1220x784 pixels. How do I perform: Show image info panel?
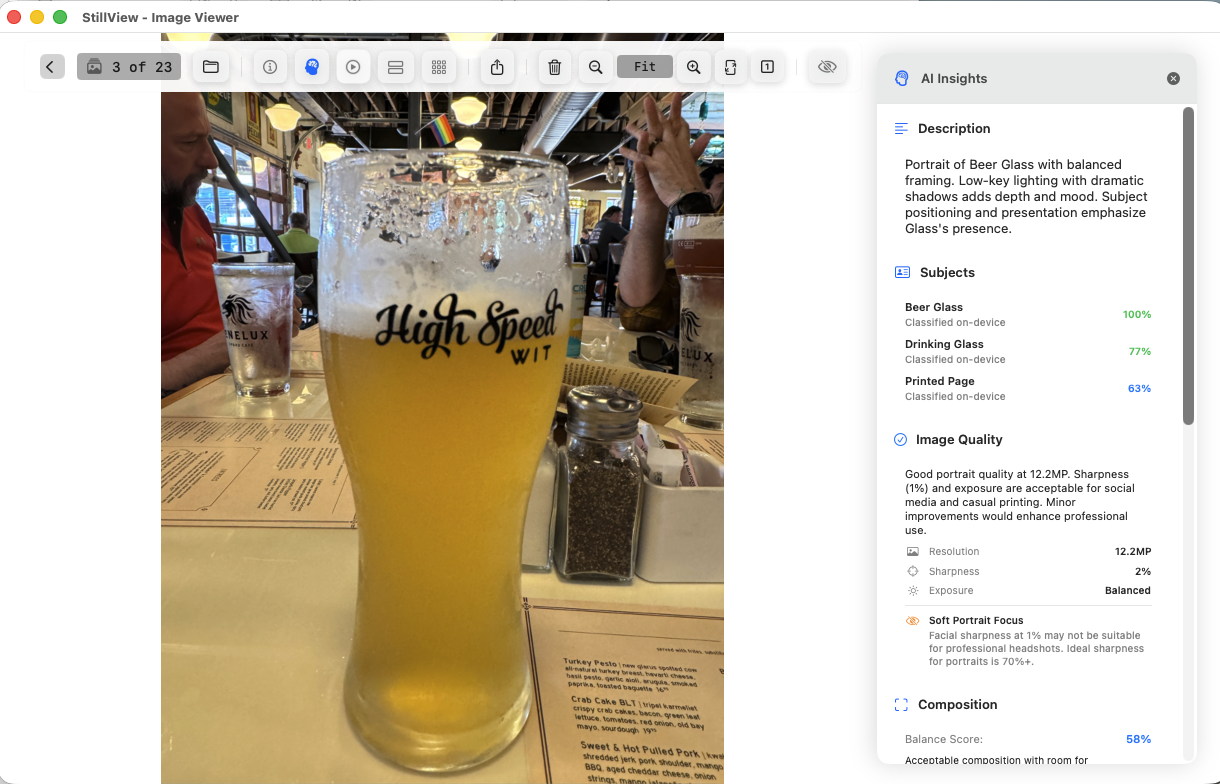pyautogui.click(x=269, y=67)
